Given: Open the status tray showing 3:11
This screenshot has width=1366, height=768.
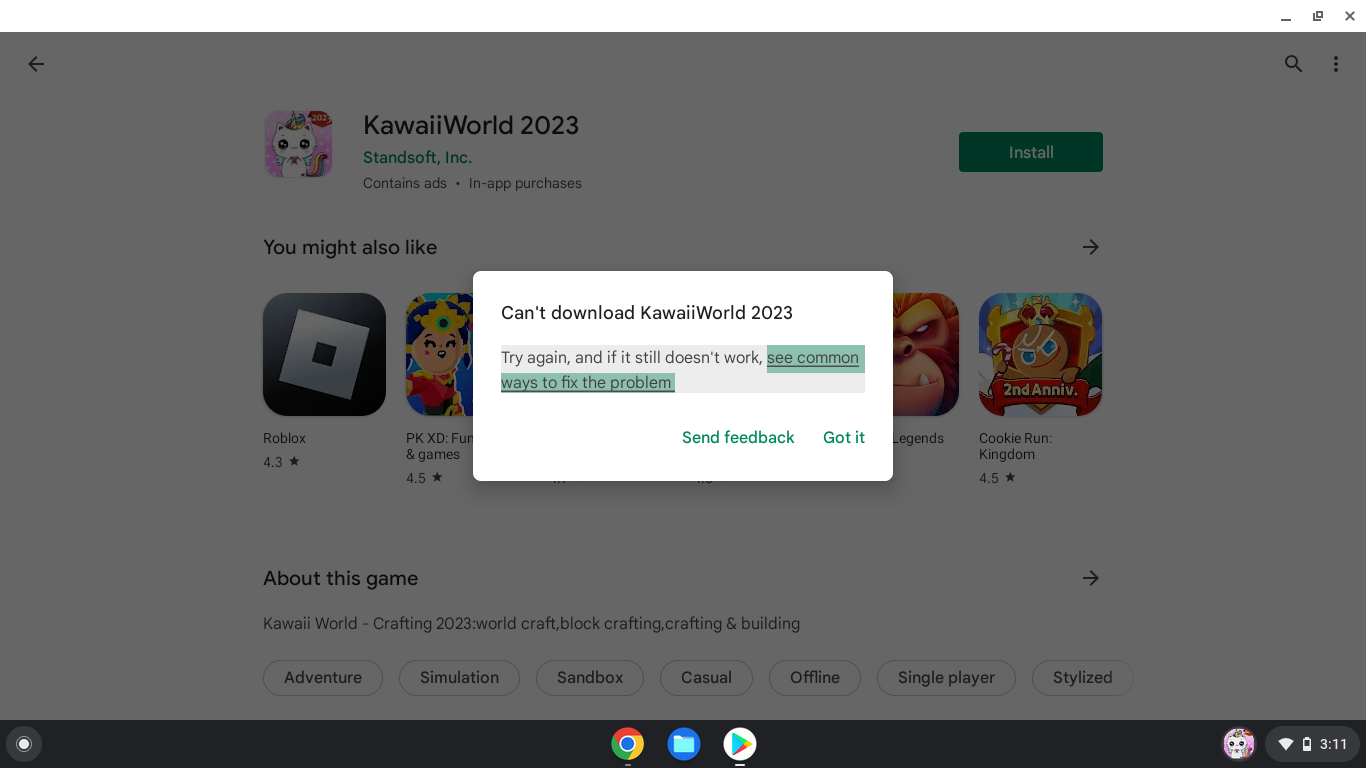Looking at the screenshot, I should point(1313,744).
